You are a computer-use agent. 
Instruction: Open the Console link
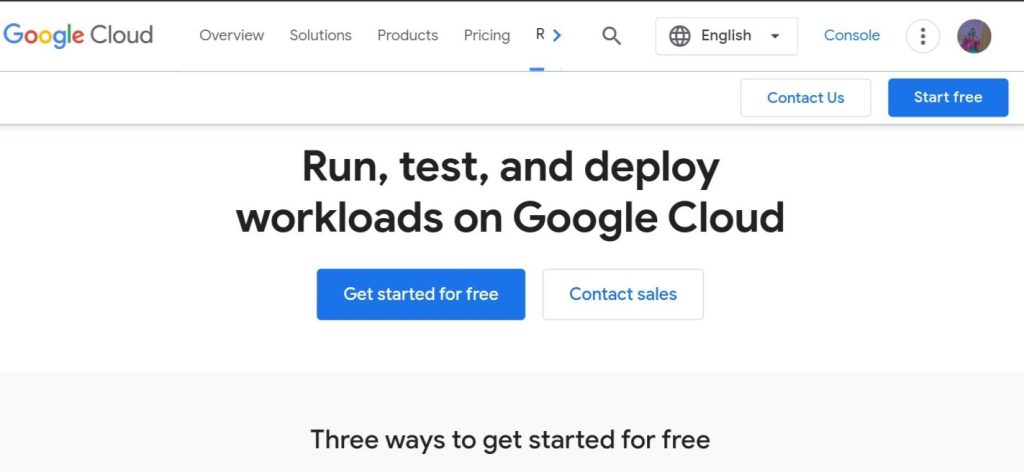tap(852, 35)
